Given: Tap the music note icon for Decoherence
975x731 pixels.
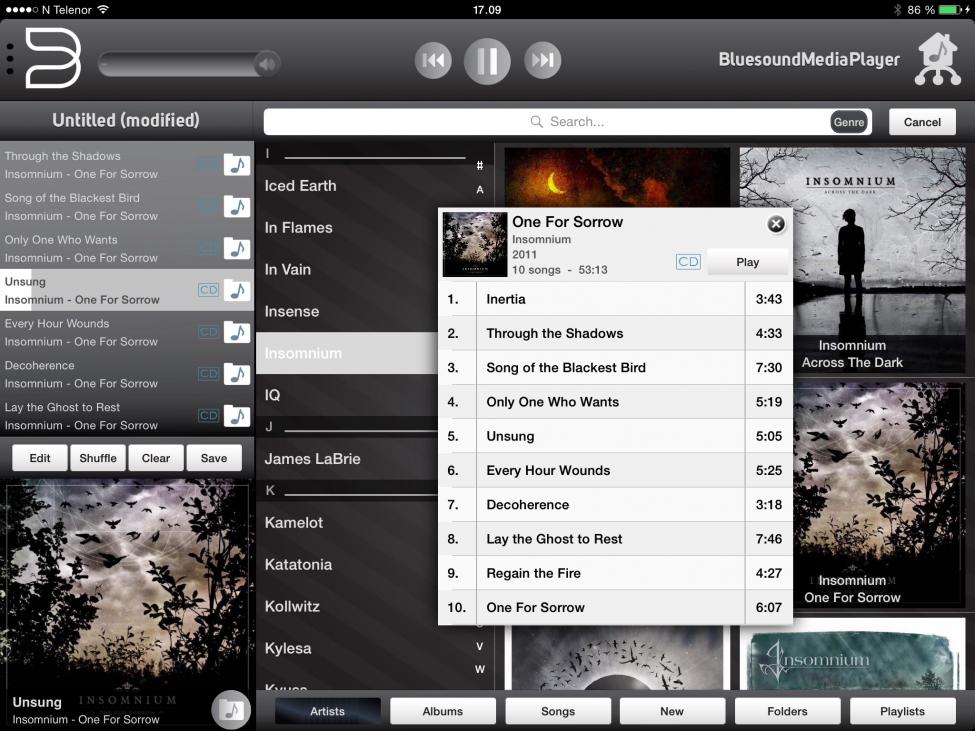Looking at the screenshot, I should coord(237,374).
